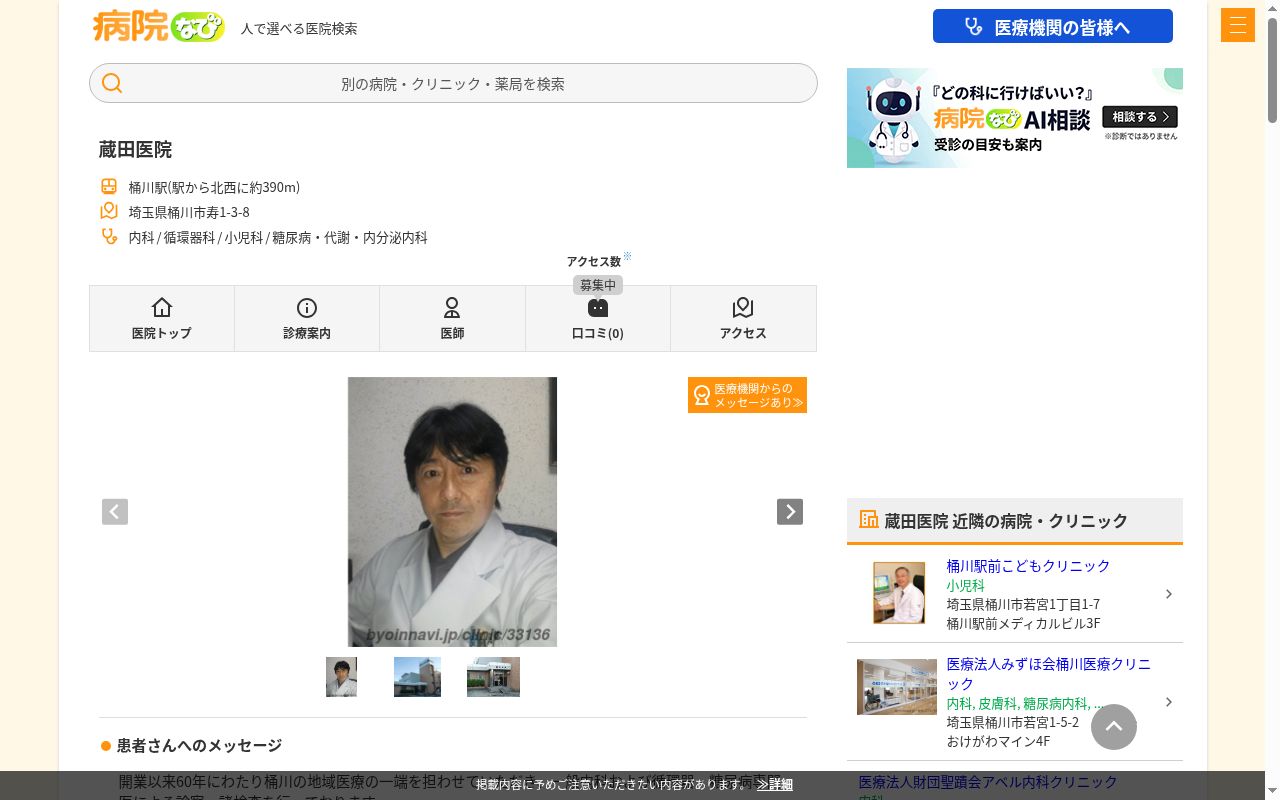Screen dimensions: 1280x800
Task: Show the previous clinic photo
Action: click(115, 512)
